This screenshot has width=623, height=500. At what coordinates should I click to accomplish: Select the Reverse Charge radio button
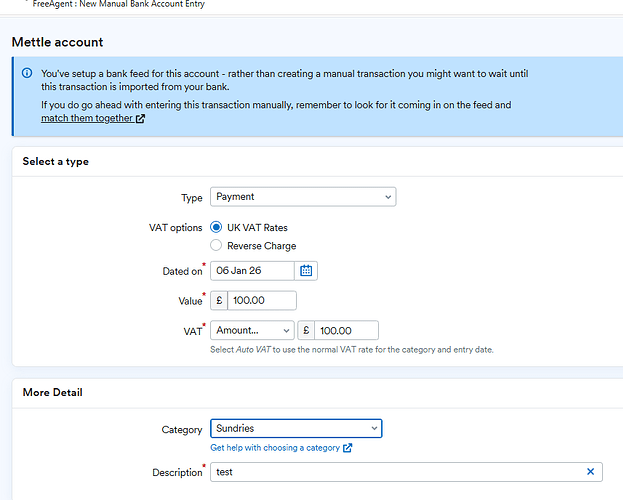(216, 245)
